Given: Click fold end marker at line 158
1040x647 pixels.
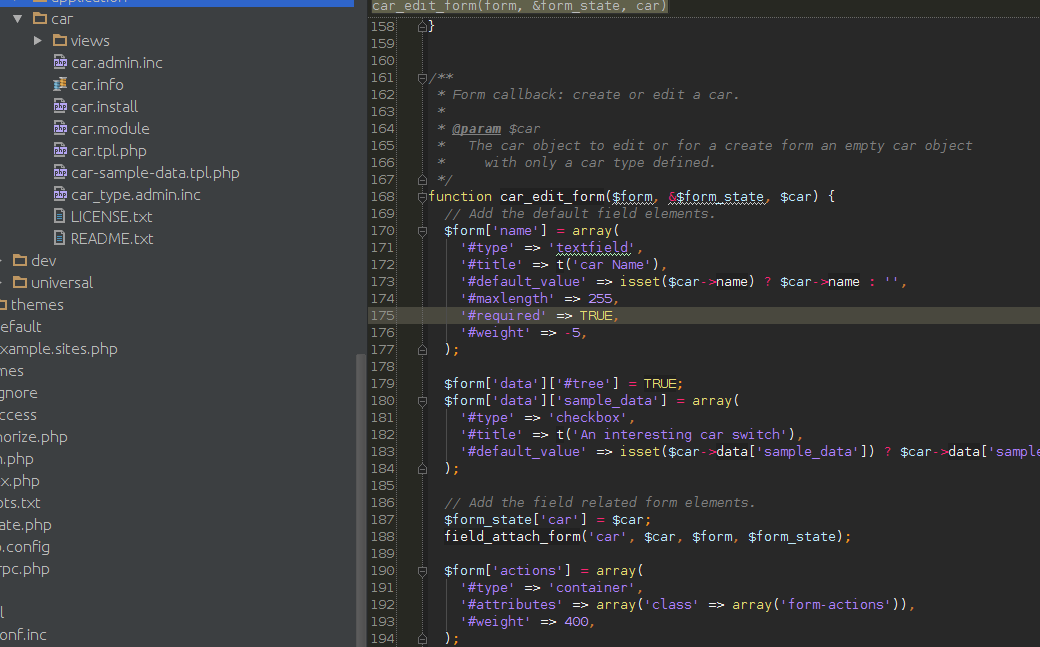Looking at the screenshot, I should click(x=422, y=27).
